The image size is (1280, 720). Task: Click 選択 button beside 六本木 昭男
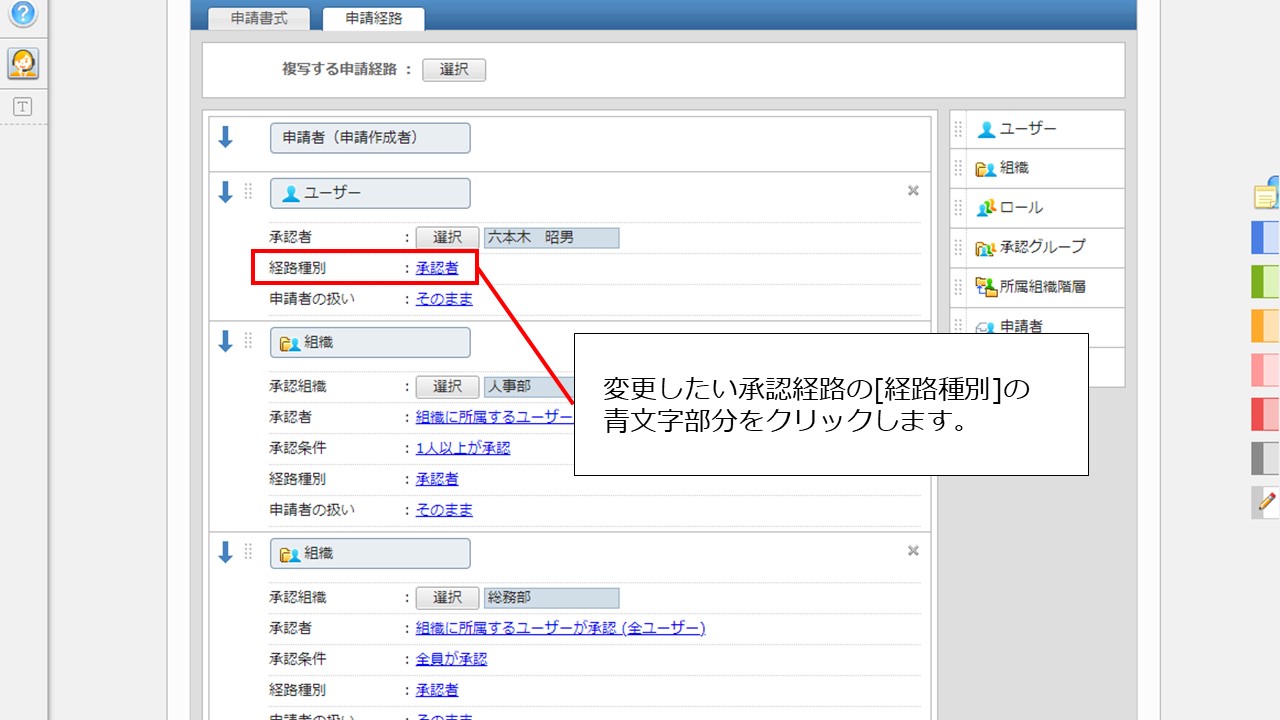pyautogui.click(x=447, y=237)
